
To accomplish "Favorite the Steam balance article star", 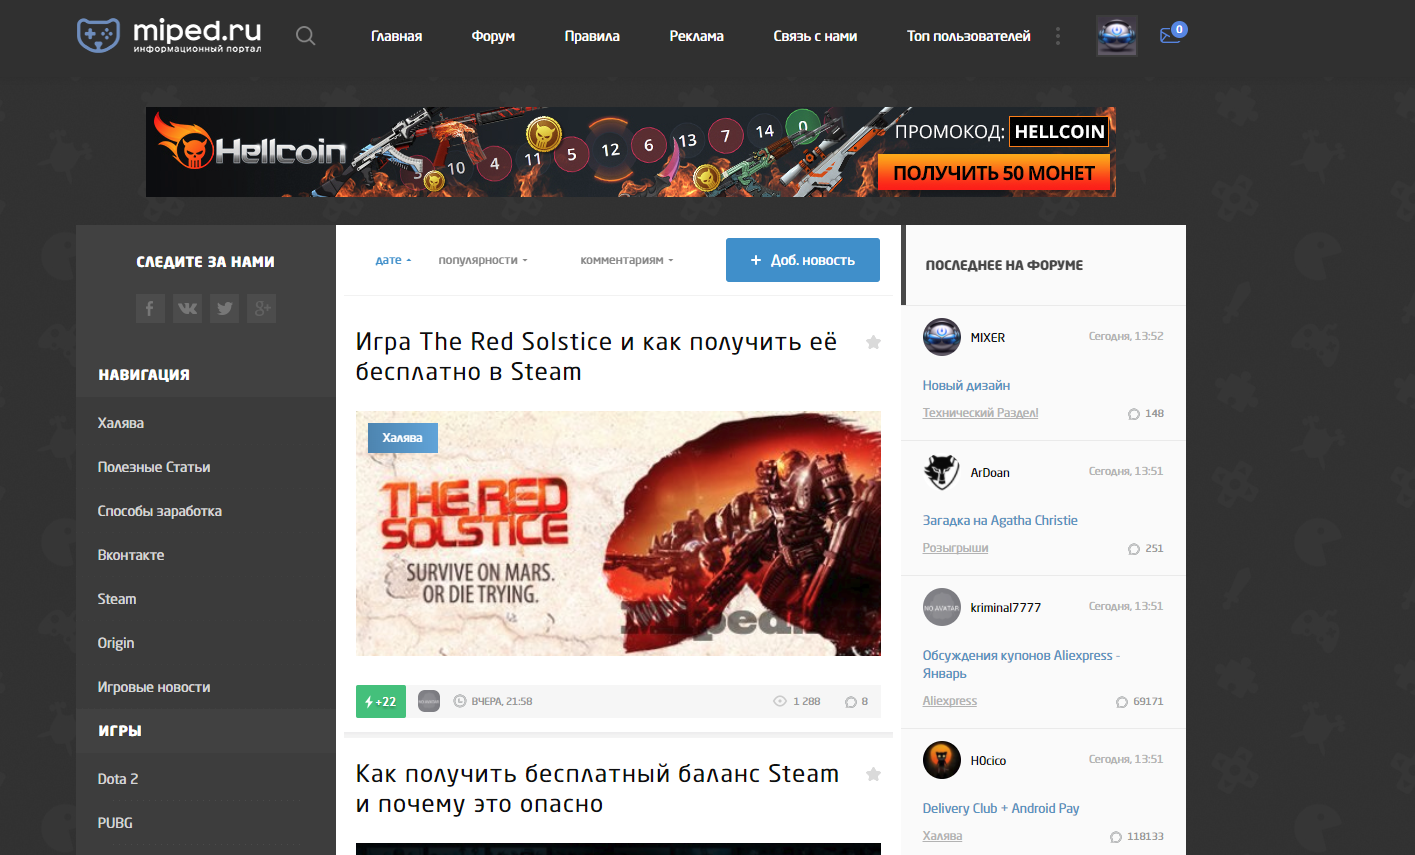I will coord(873,774).
